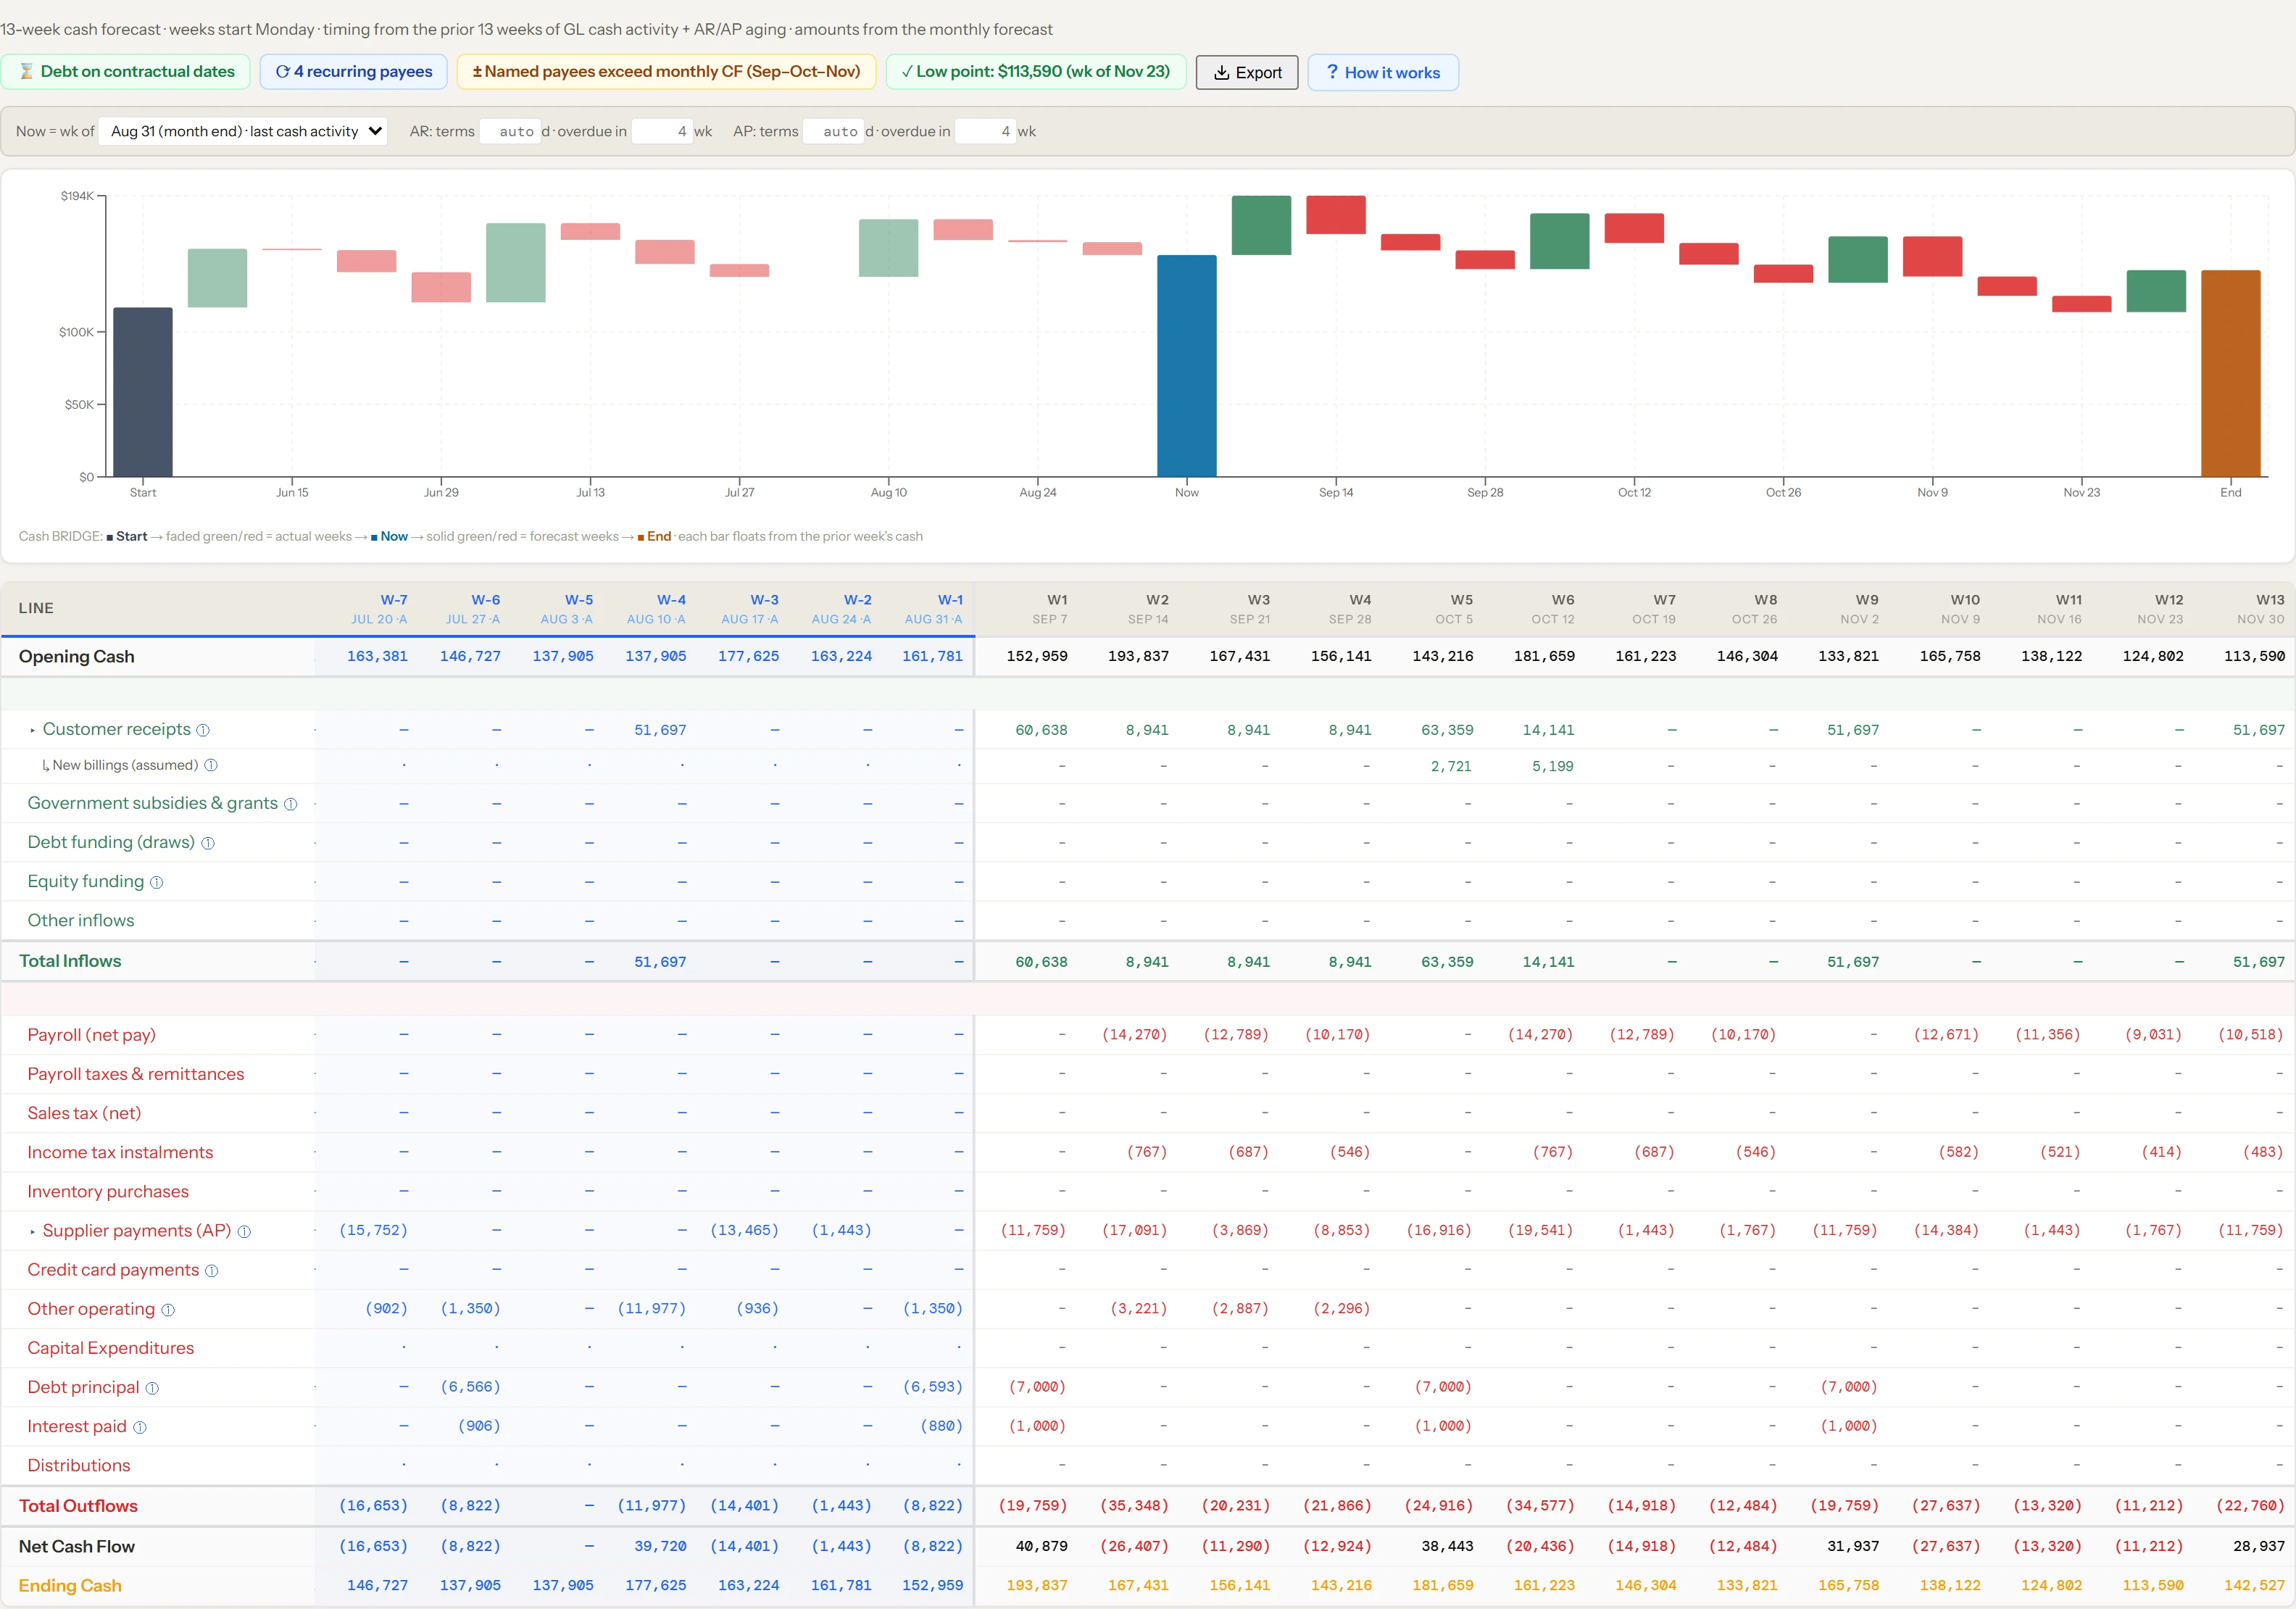2296x1609 pixels.
Task: Click the Net Cash Flow value 40,879
Action: [x=1041, y=1547]
